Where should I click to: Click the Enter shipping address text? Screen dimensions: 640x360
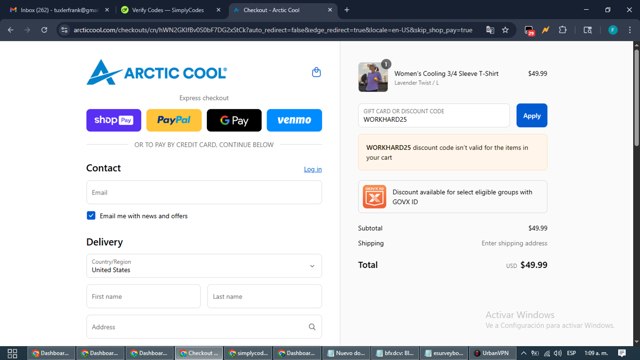(x=514, y=243)
